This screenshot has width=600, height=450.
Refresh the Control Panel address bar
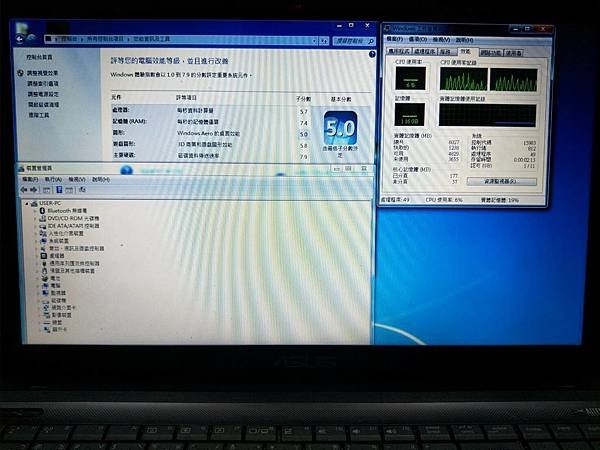(x=324, y=41)
